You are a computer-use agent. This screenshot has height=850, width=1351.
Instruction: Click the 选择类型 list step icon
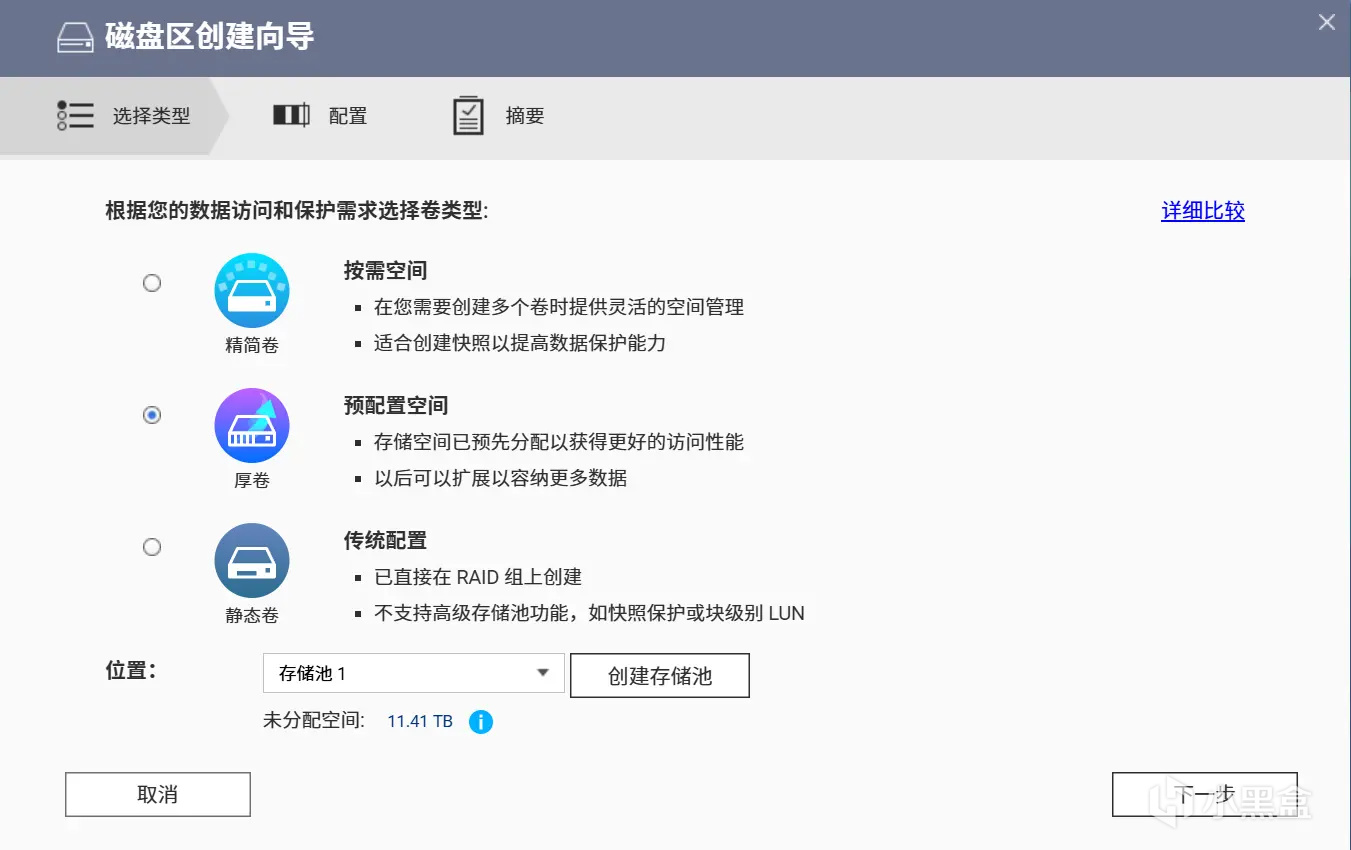tap(75, 116)
